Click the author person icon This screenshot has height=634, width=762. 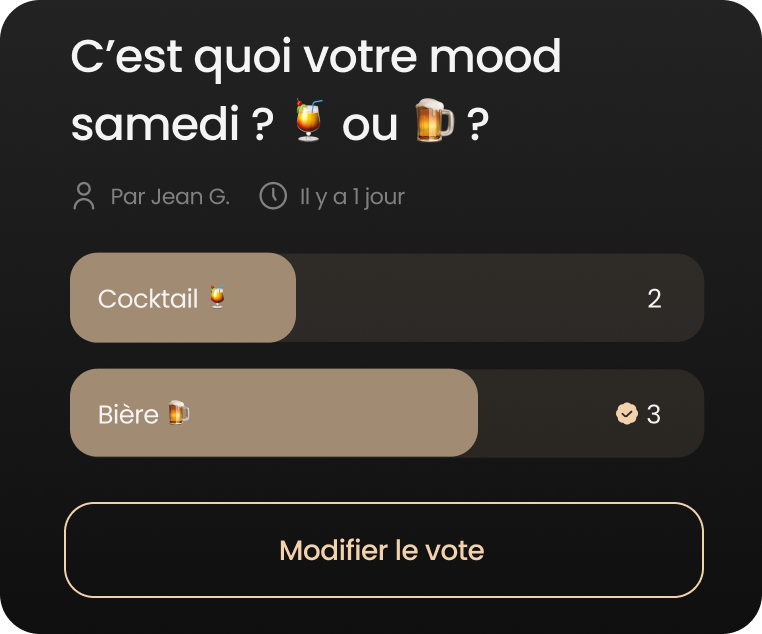click(x=84, y=196)
